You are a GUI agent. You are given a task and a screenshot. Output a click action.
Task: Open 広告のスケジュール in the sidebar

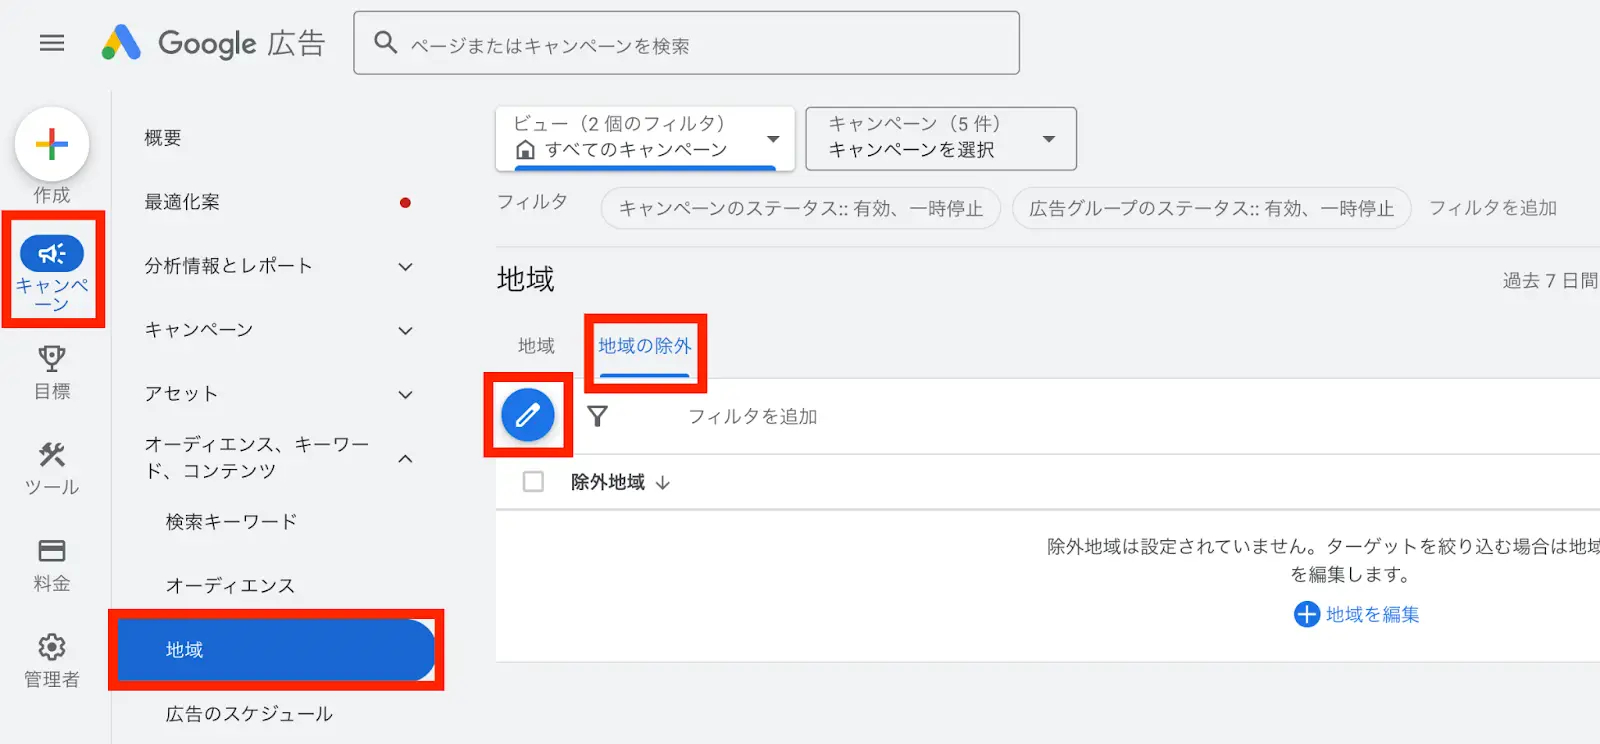coord(249,714)
